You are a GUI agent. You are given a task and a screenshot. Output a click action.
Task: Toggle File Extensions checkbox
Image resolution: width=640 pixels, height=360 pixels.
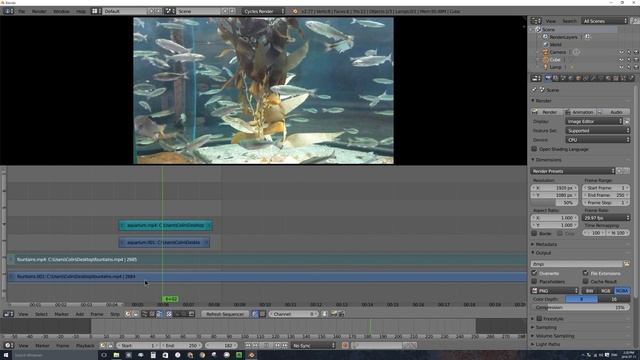pyautogui.click(x=585, y=273)
